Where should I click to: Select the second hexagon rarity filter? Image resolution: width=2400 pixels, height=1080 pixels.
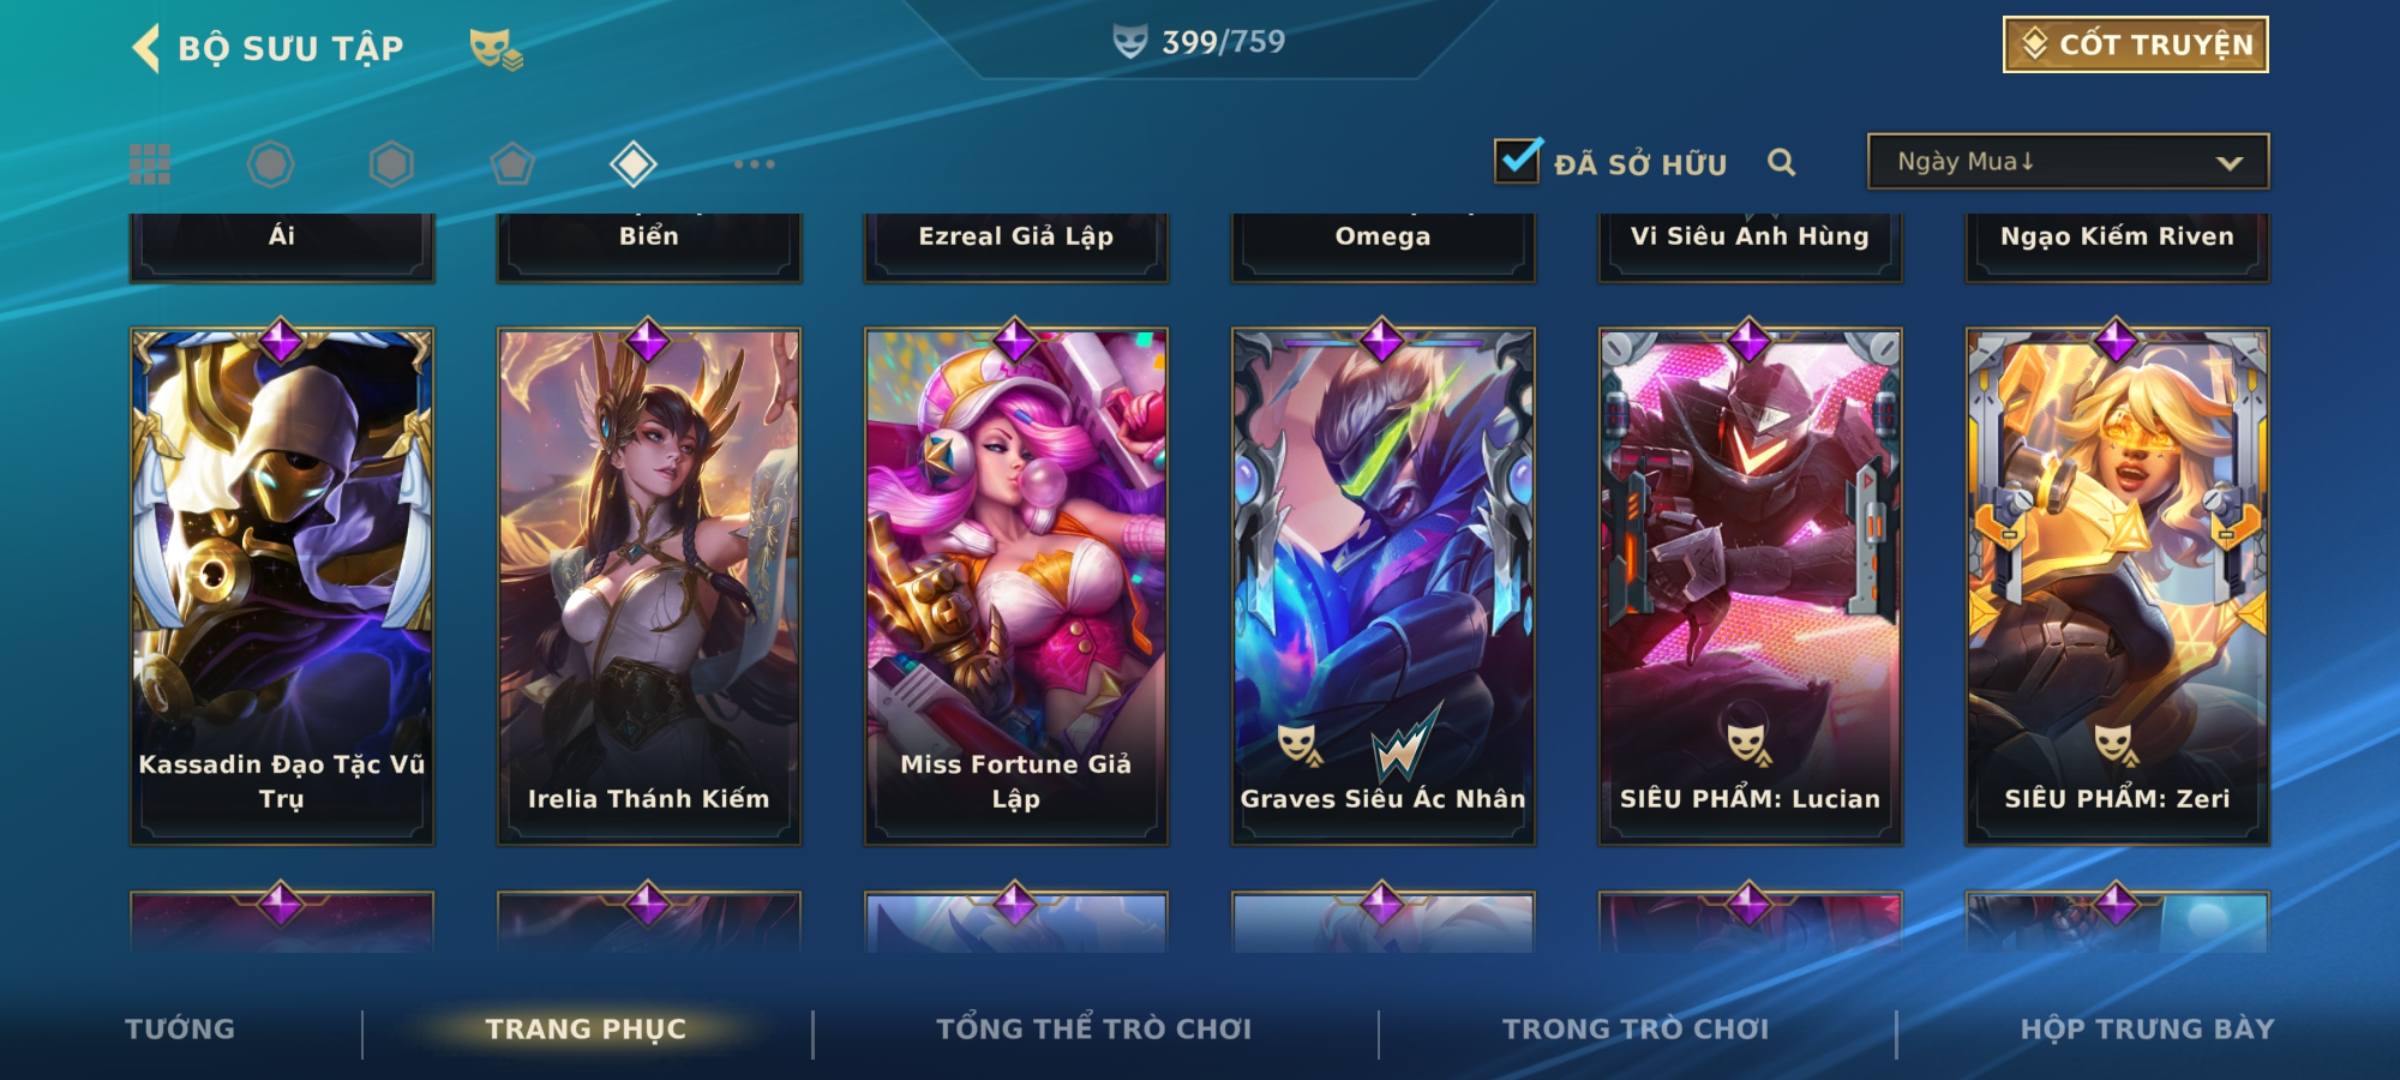pyautogui.click(x=391, y=164)
